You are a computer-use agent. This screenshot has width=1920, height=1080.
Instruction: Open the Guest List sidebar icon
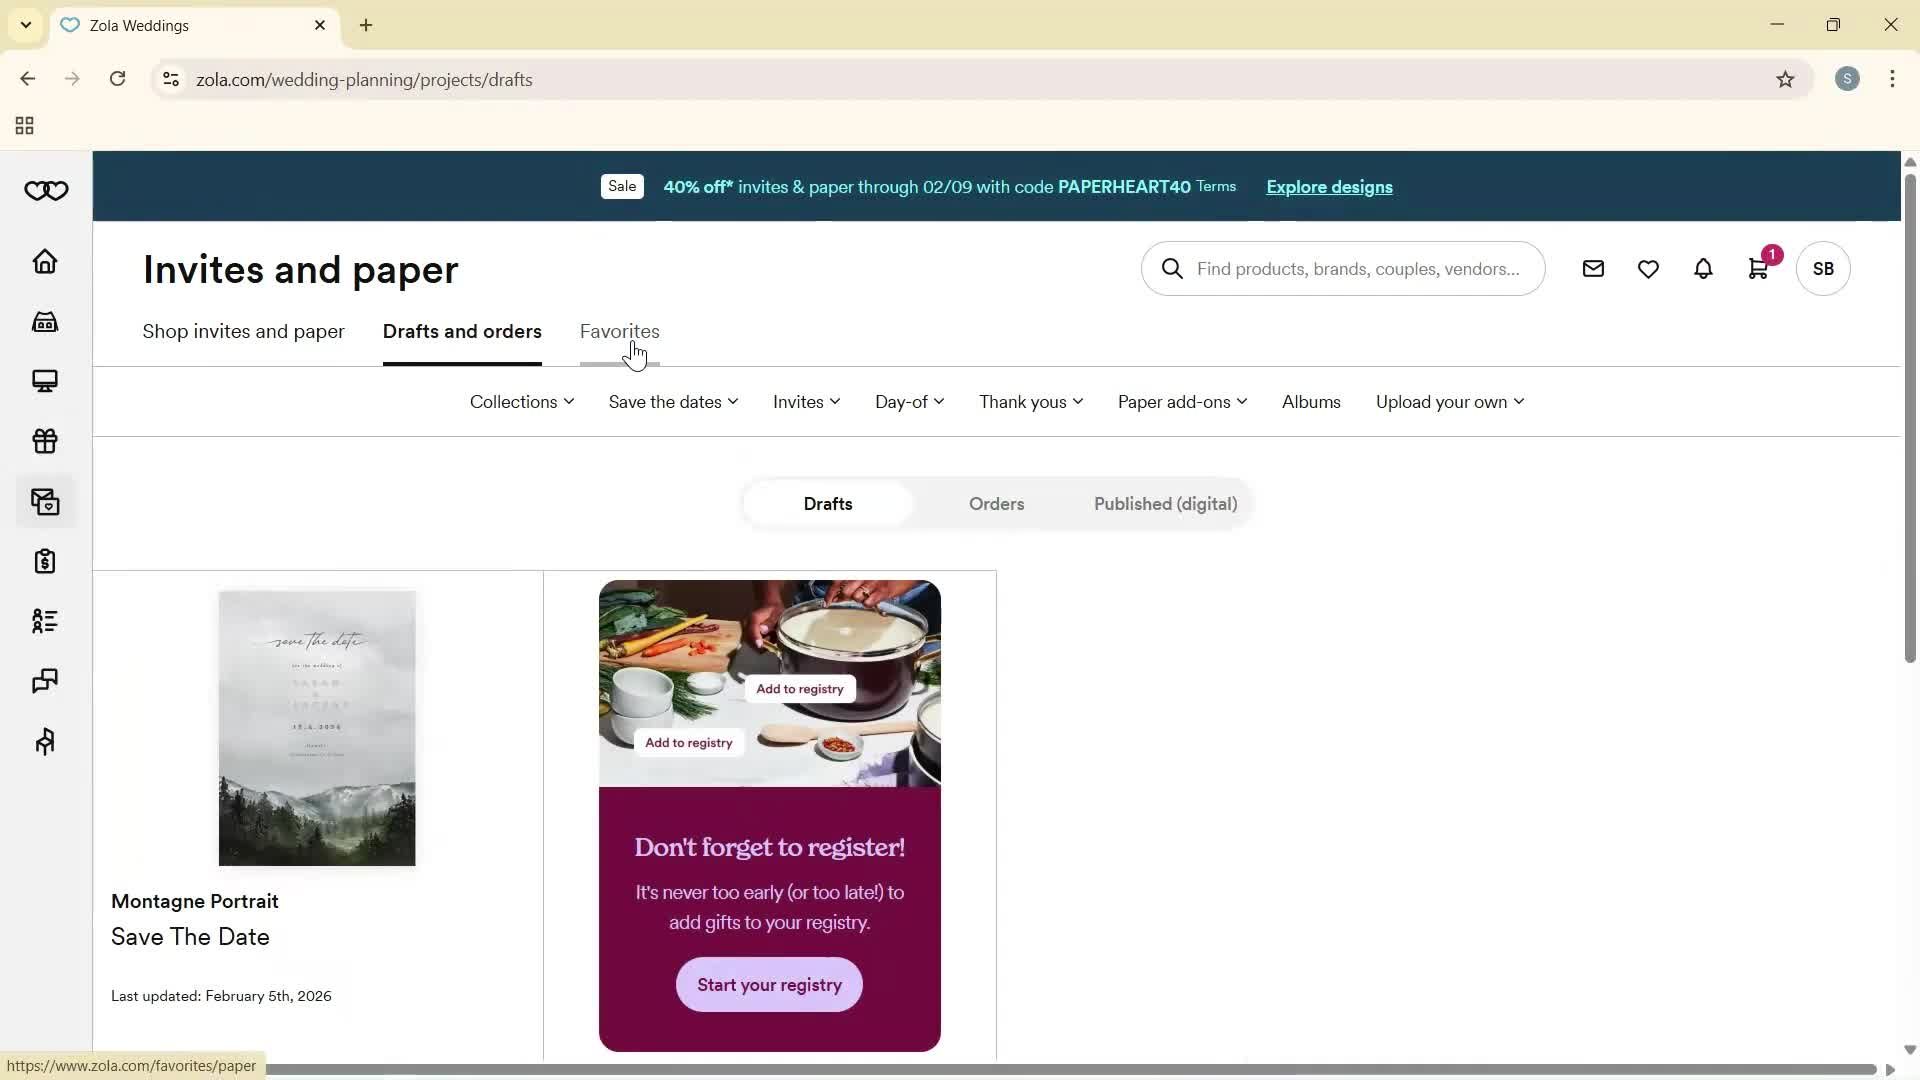click(45, 621)
